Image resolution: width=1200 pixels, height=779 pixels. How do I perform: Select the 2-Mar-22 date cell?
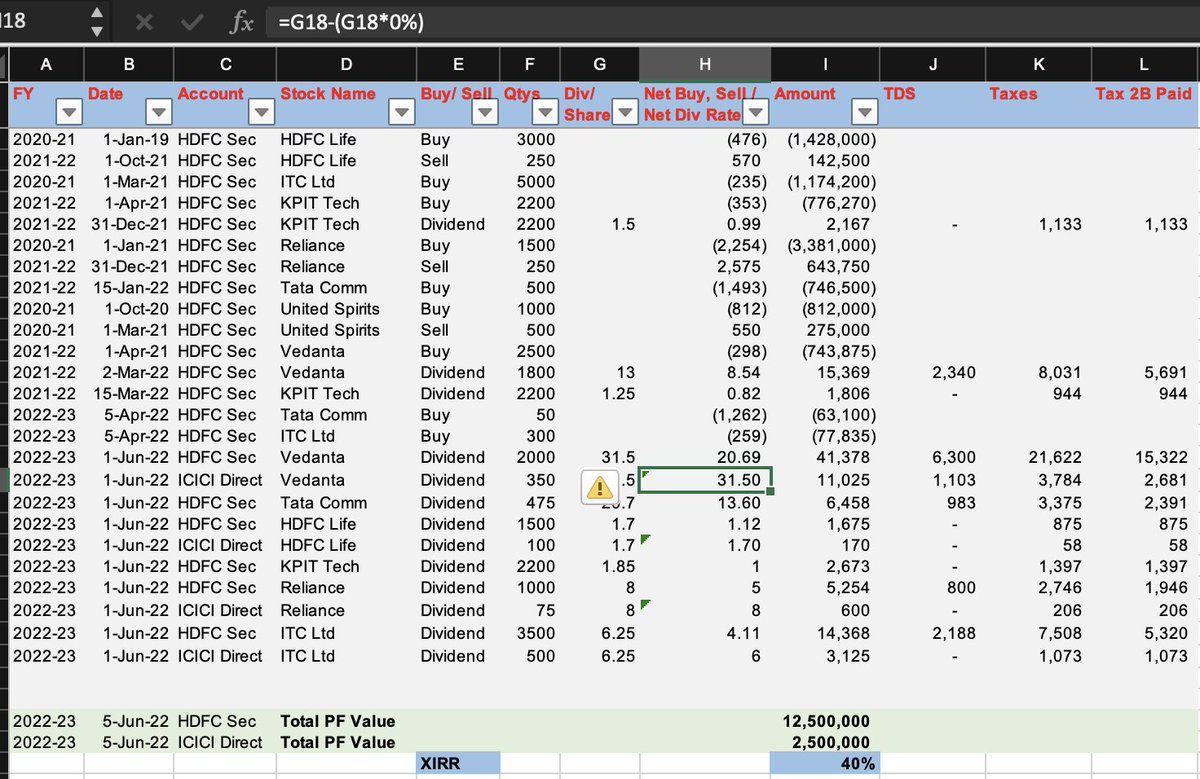coord(129,372)
